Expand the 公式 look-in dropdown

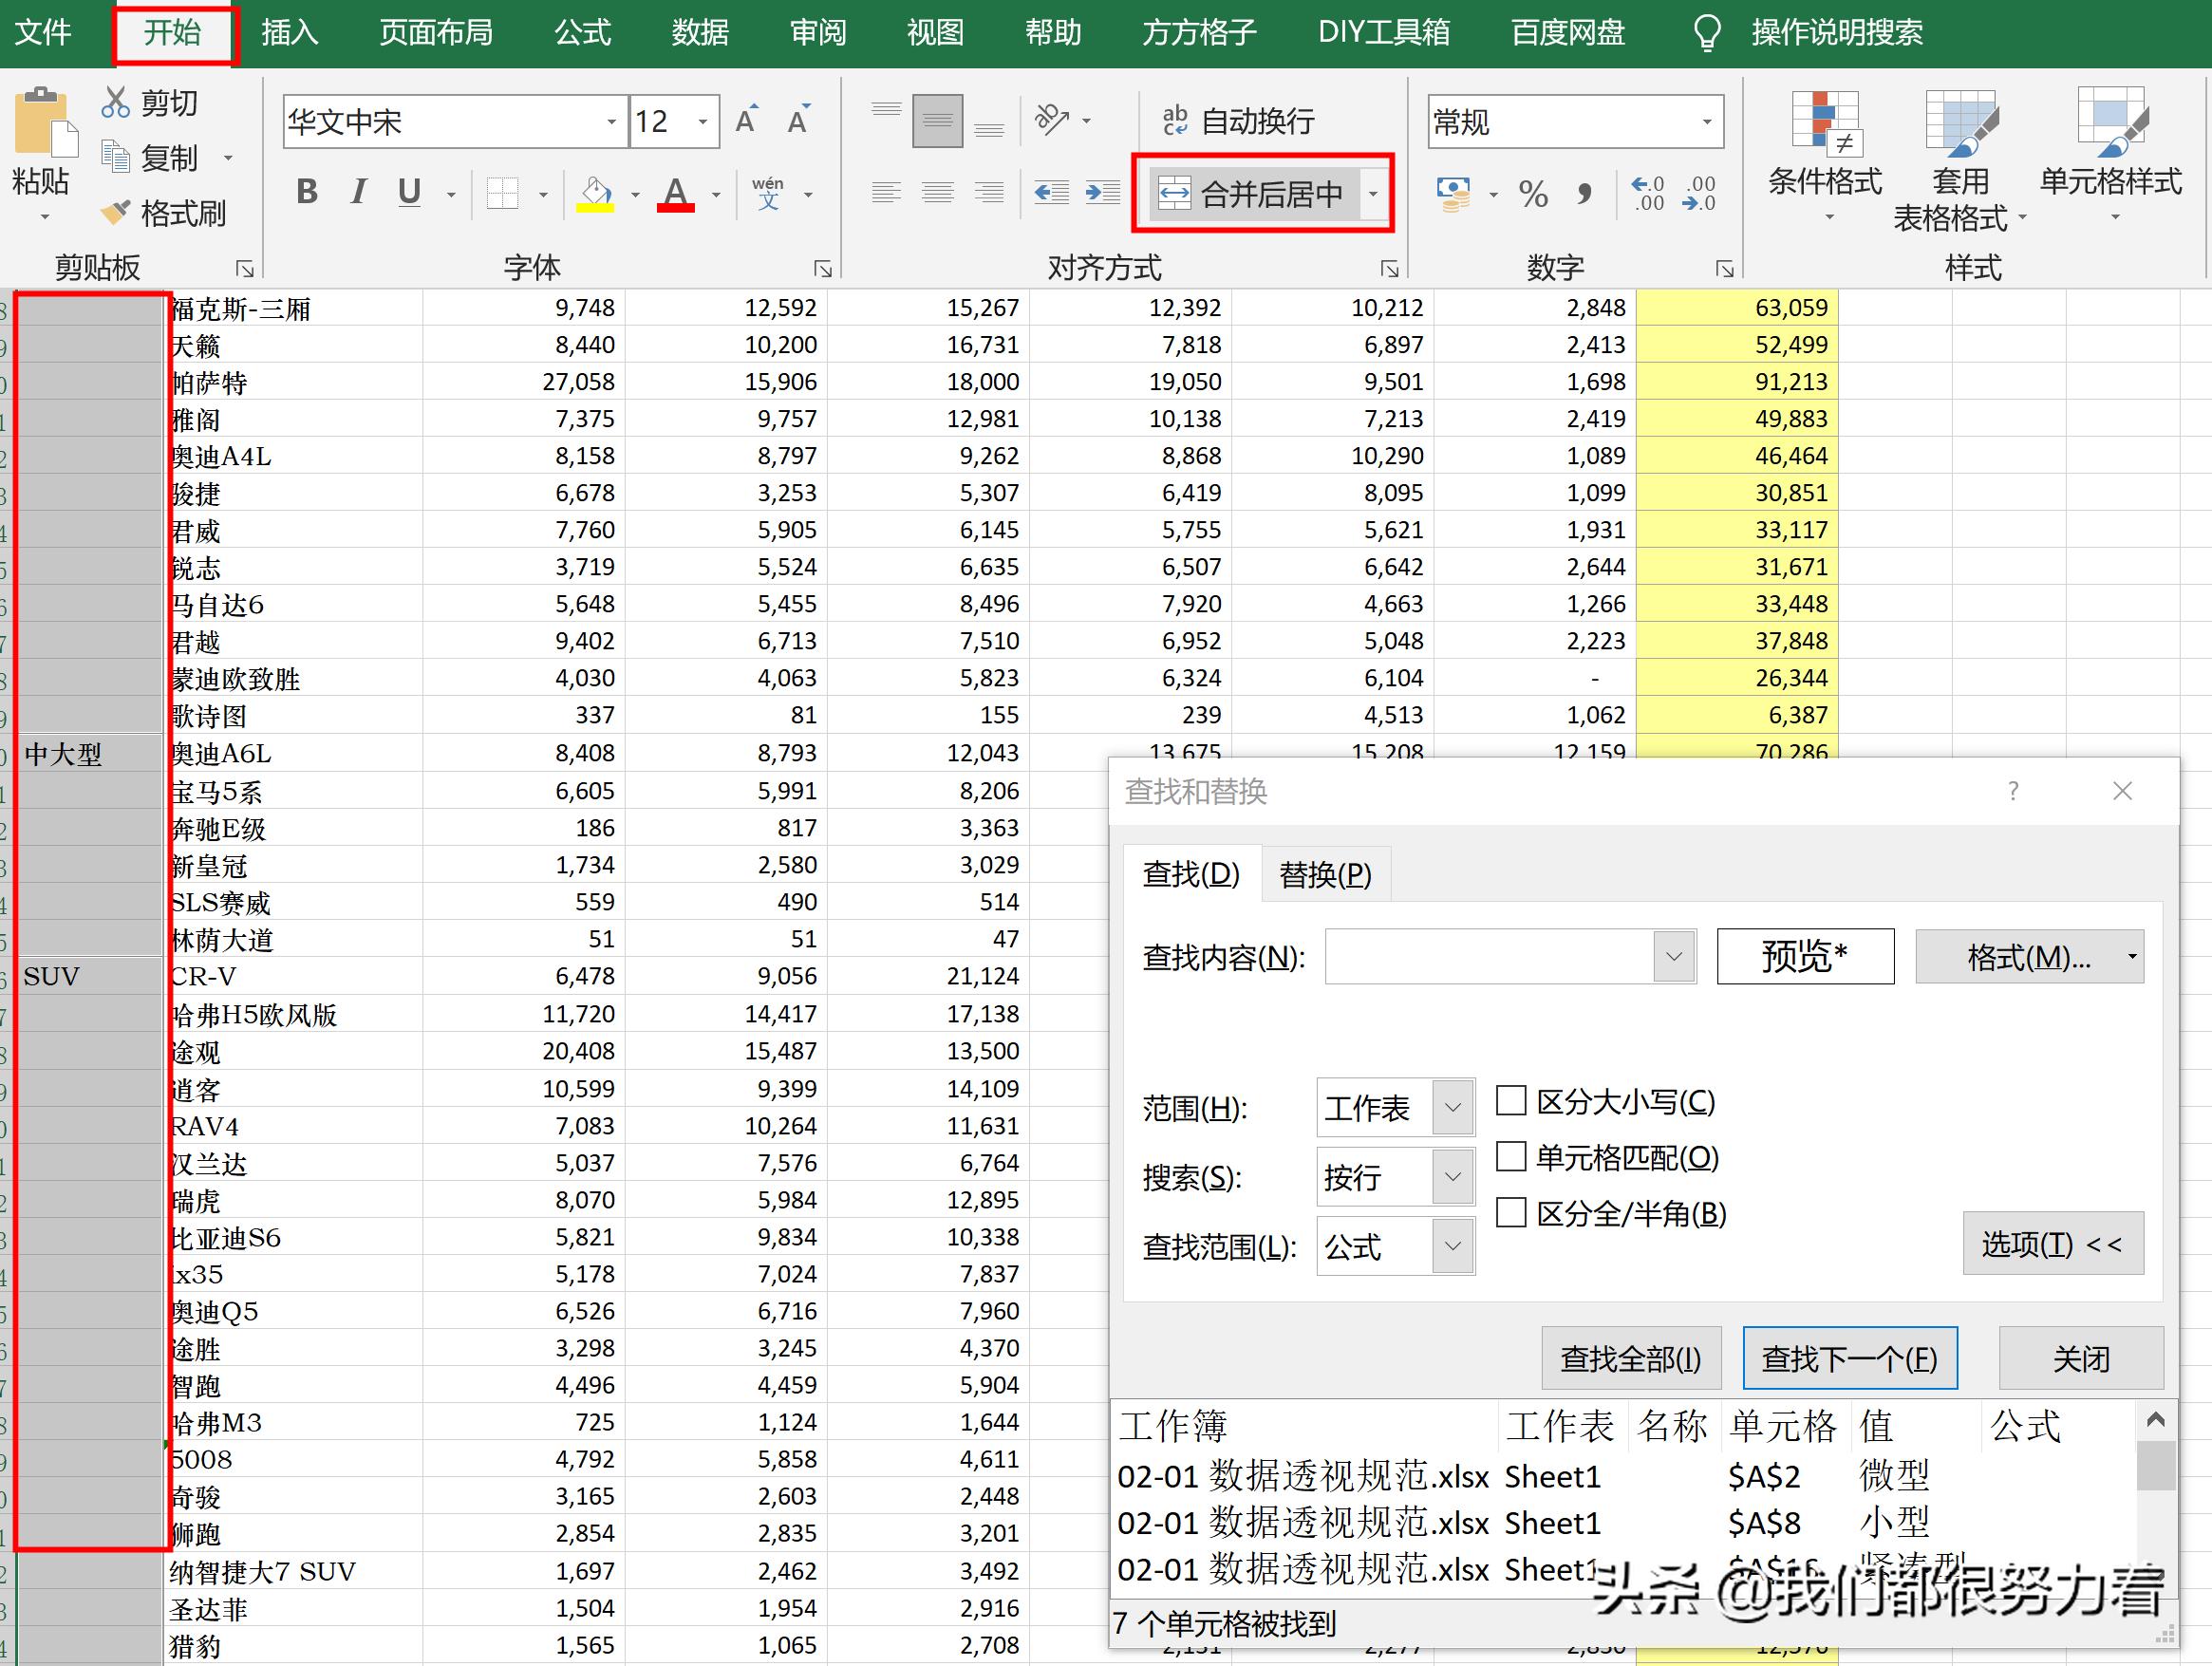pos(1452,1246)
